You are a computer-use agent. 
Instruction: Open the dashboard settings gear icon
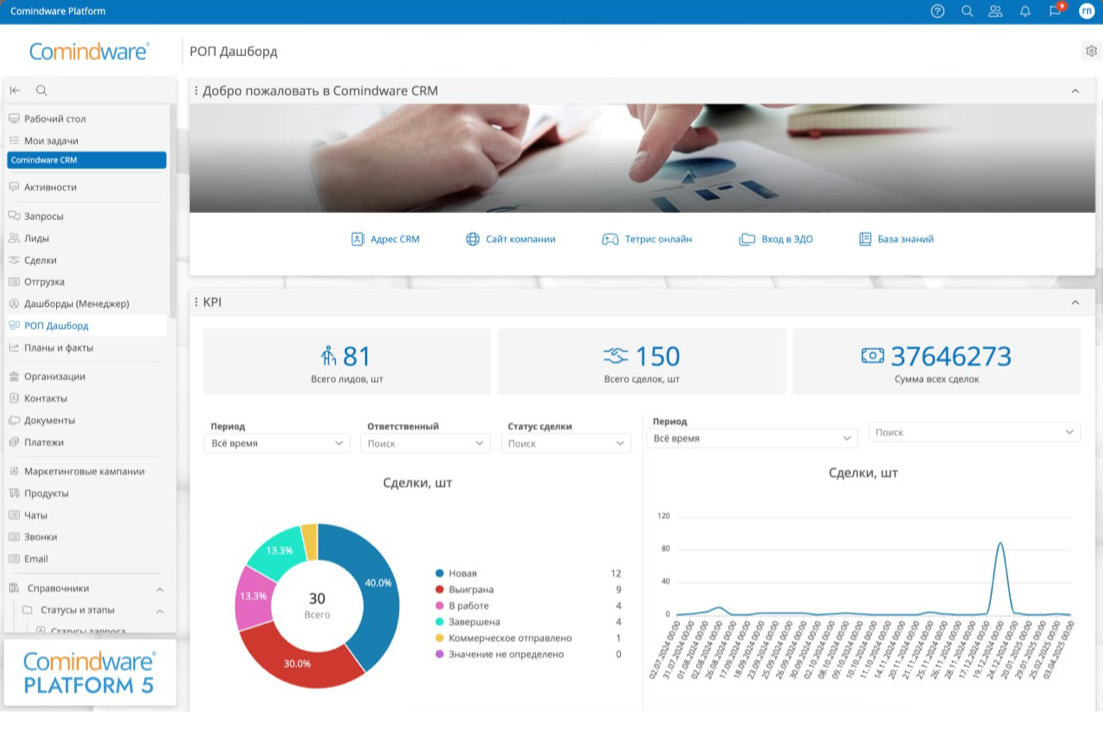[1090, 51]
